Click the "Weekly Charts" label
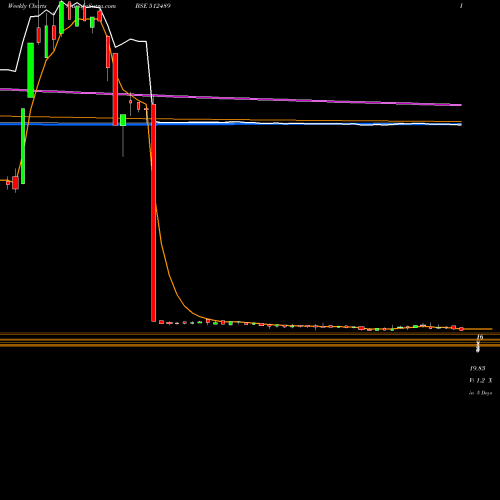The height and width of the screenshot is (500, 500). point(27,6)
